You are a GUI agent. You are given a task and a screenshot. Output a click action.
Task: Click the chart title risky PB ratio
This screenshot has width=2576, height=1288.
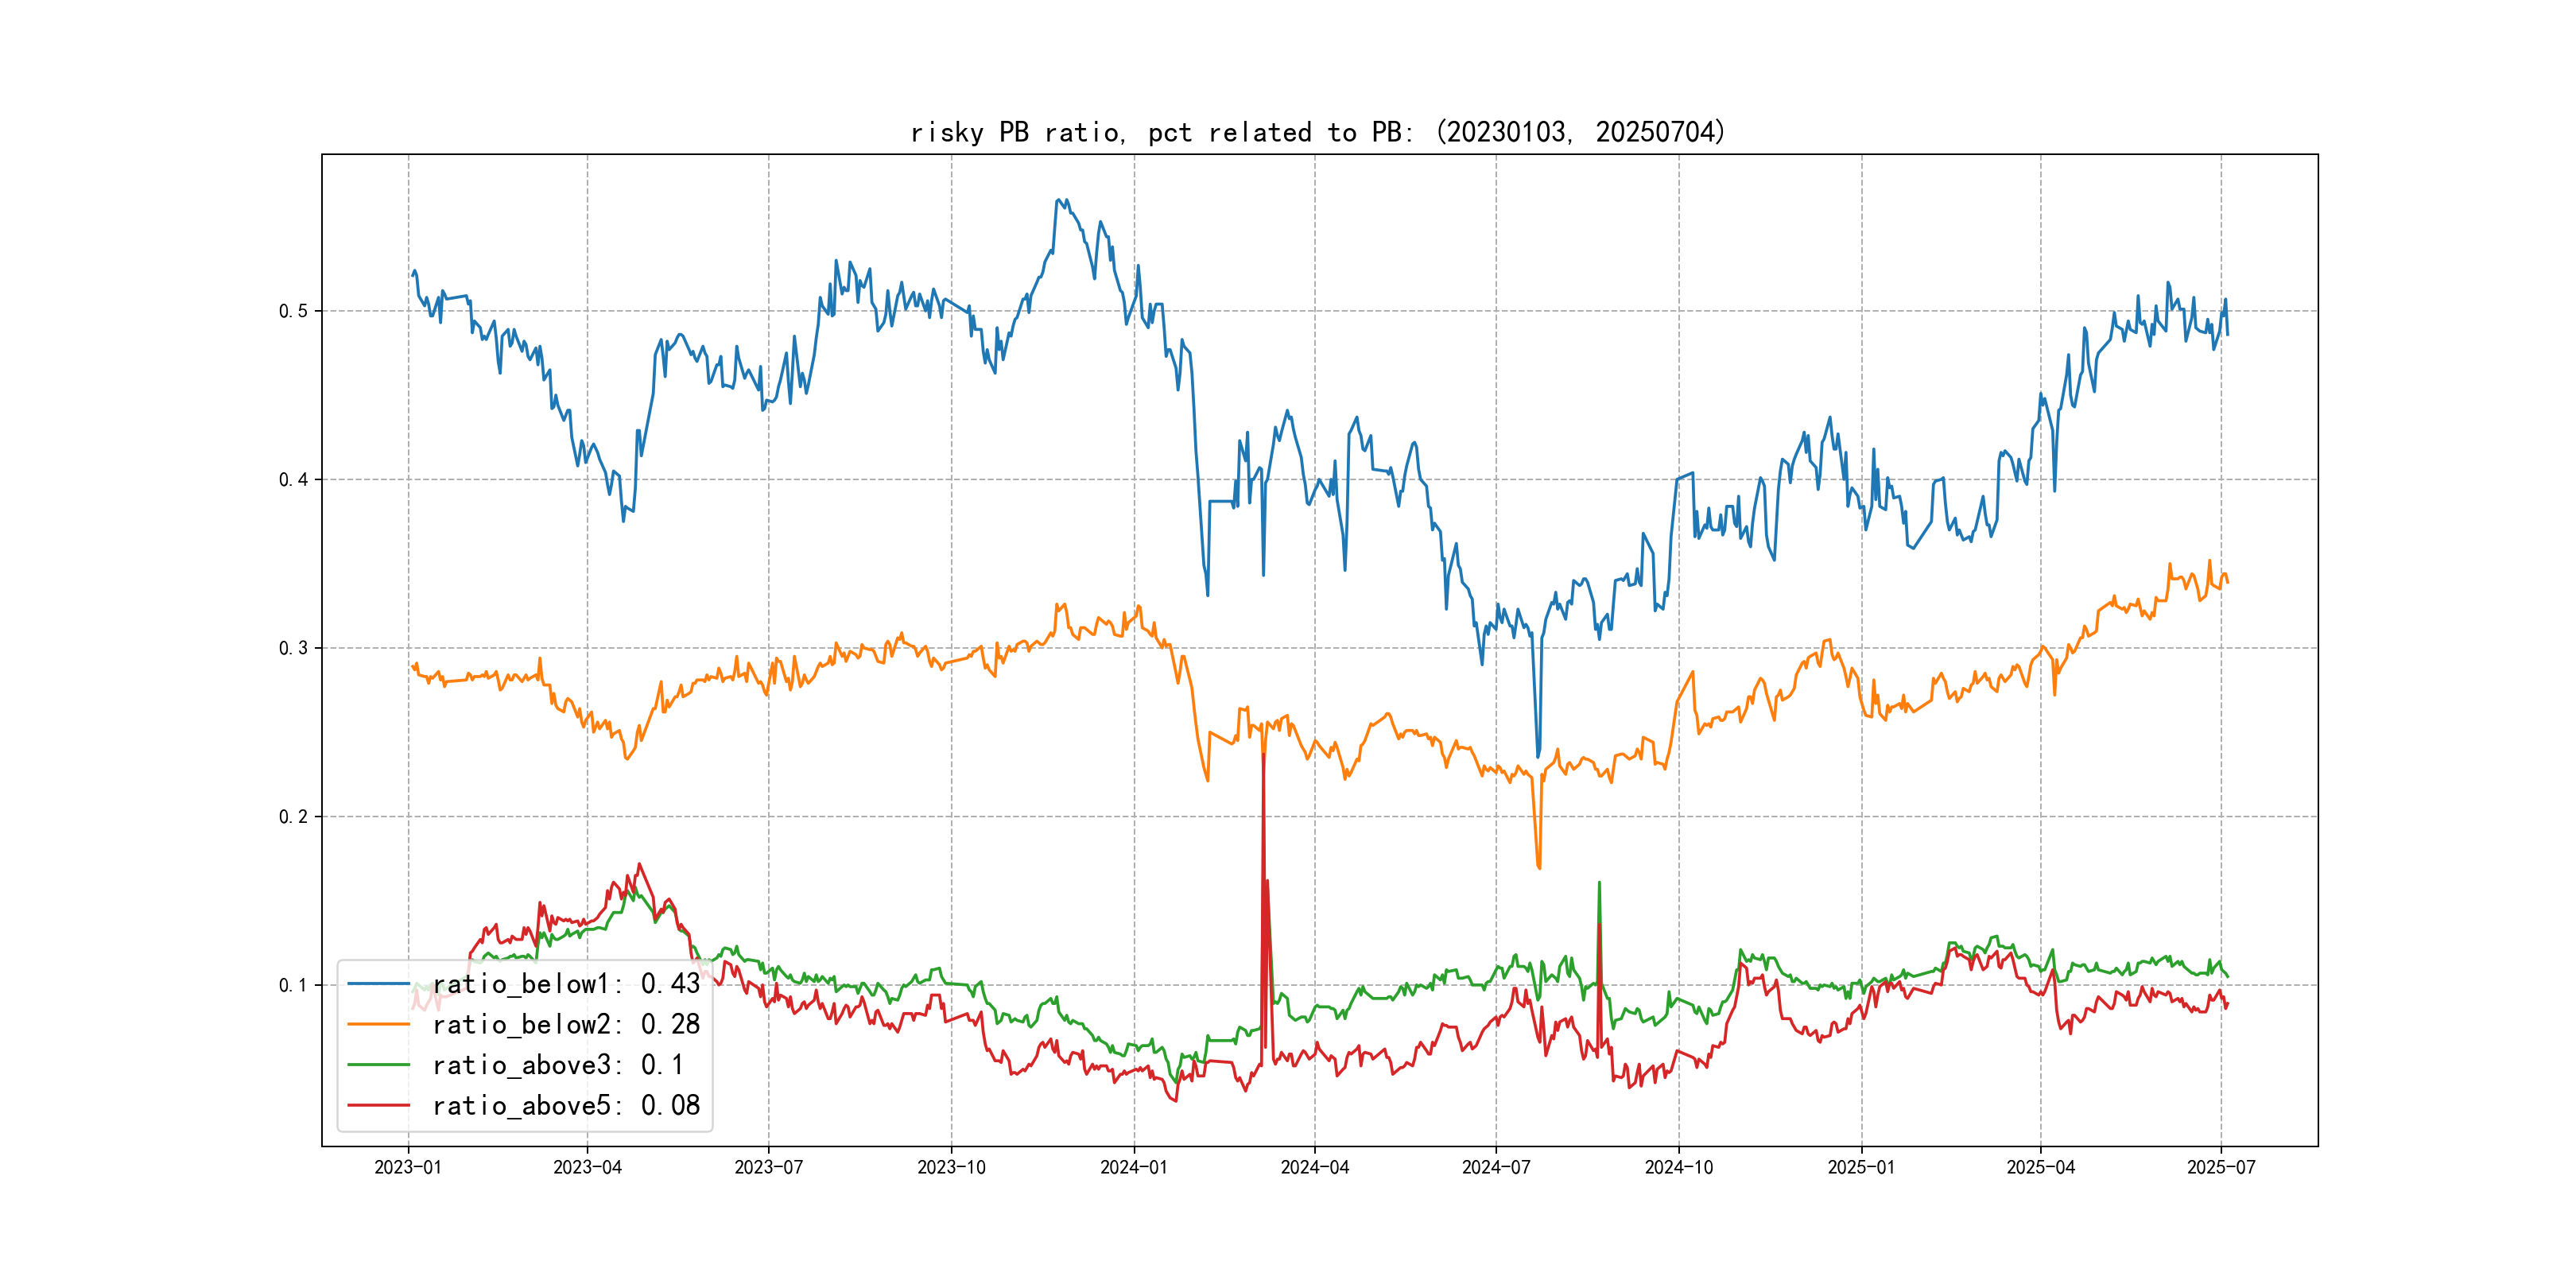pos(1317,132)
